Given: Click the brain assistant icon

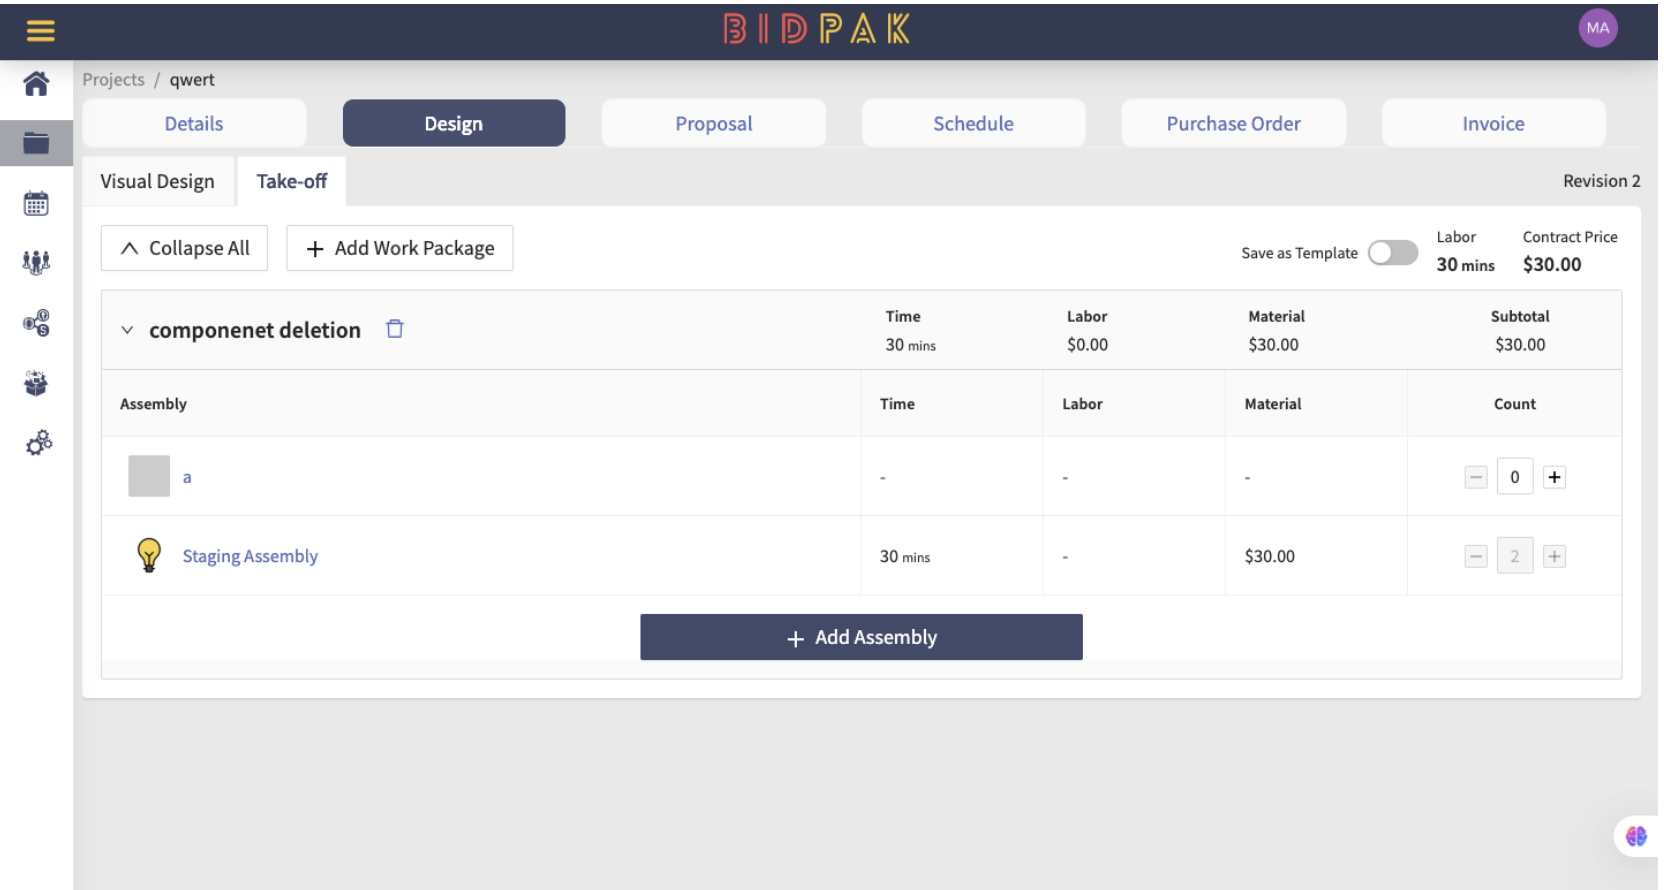Looking at the screenshot, I should 1636,836.
